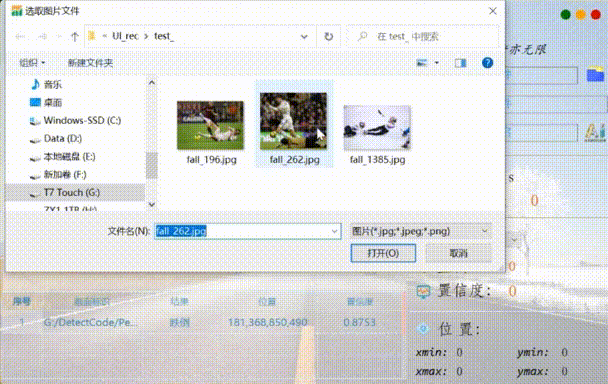This screenshot has height=384, width=608.
Task: Refresh the test_ folder listing
Action: pos(328,36)
